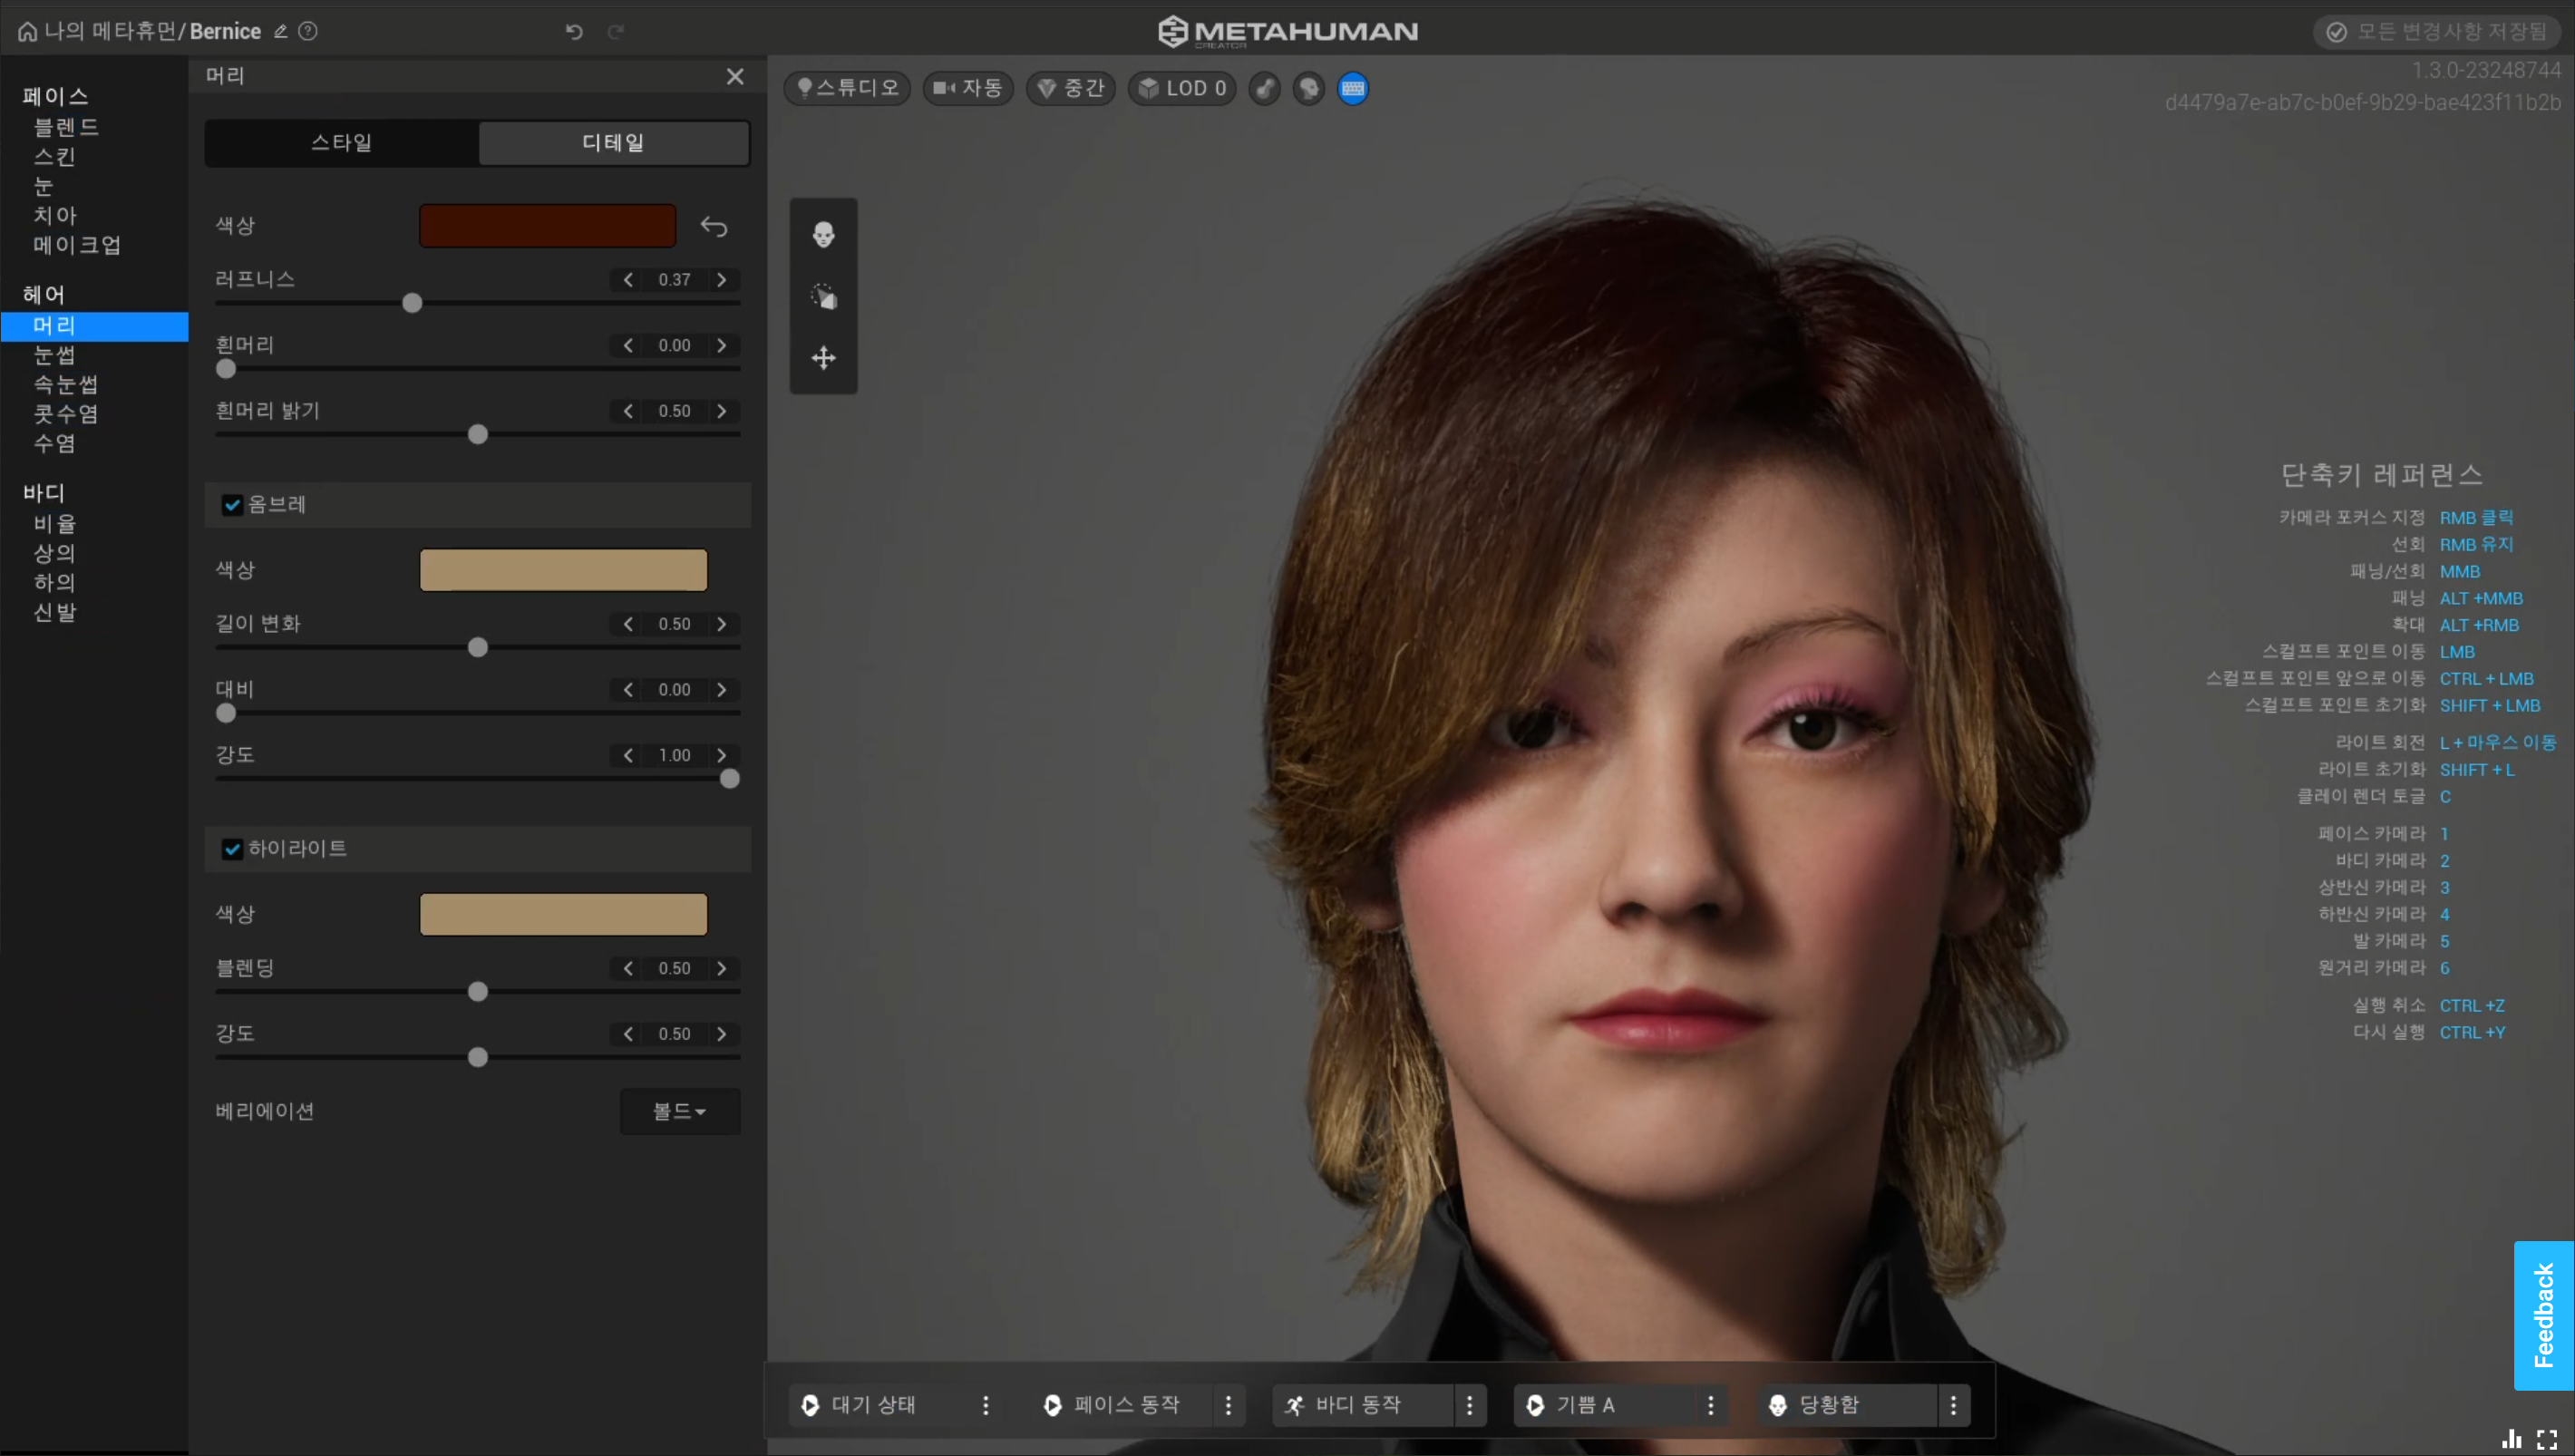Play the 대기 상태 animation
2575x1456 pixels.
point(810,1405)
